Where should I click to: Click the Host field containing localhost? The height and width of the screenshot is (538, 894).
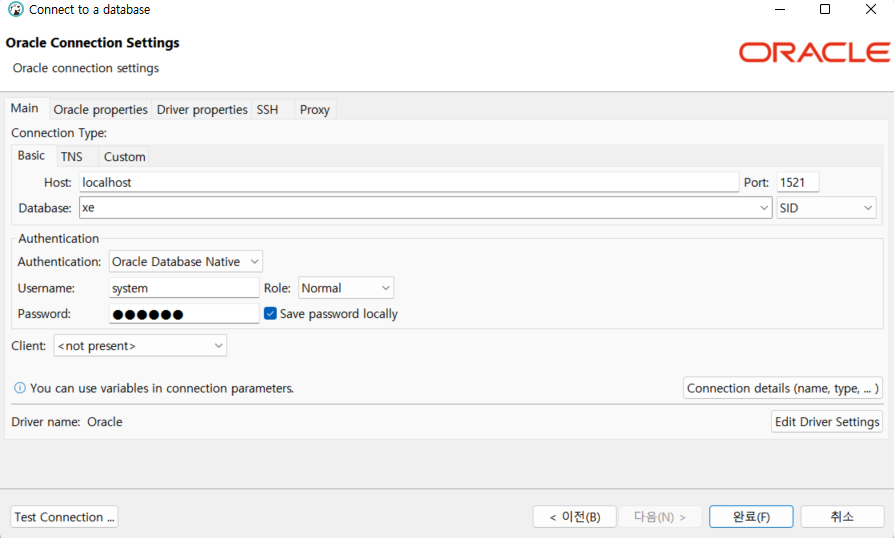point(409,182)
